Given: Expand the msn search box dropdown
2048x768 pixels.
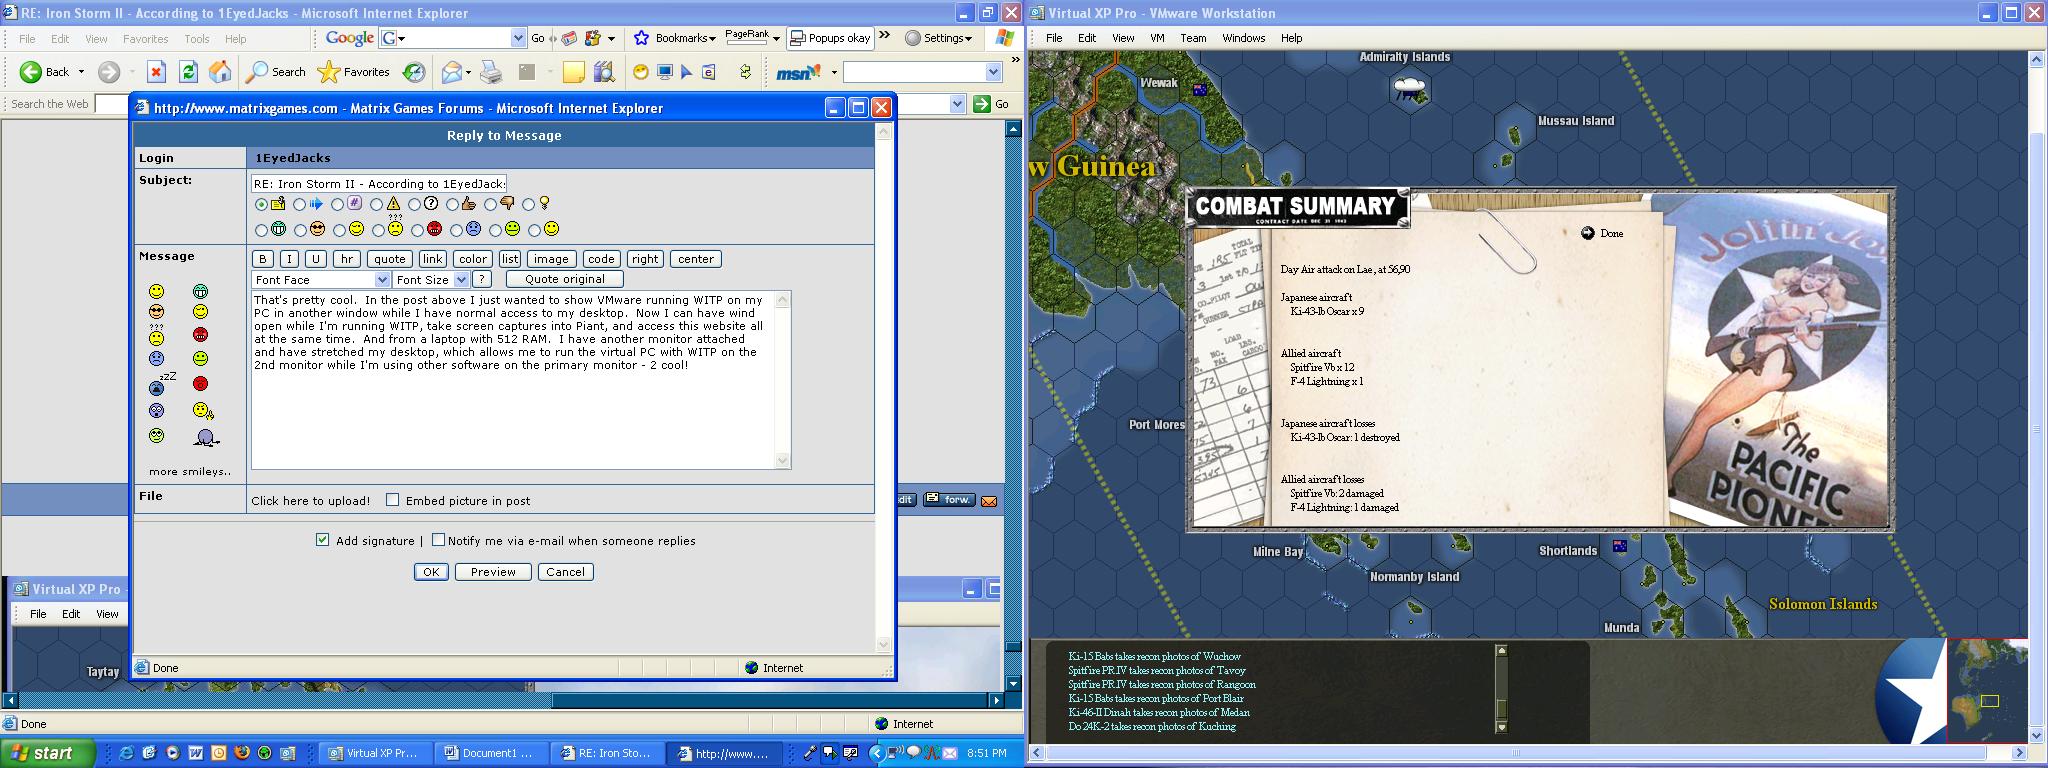Looking at the screenshot, I should 993,72.
